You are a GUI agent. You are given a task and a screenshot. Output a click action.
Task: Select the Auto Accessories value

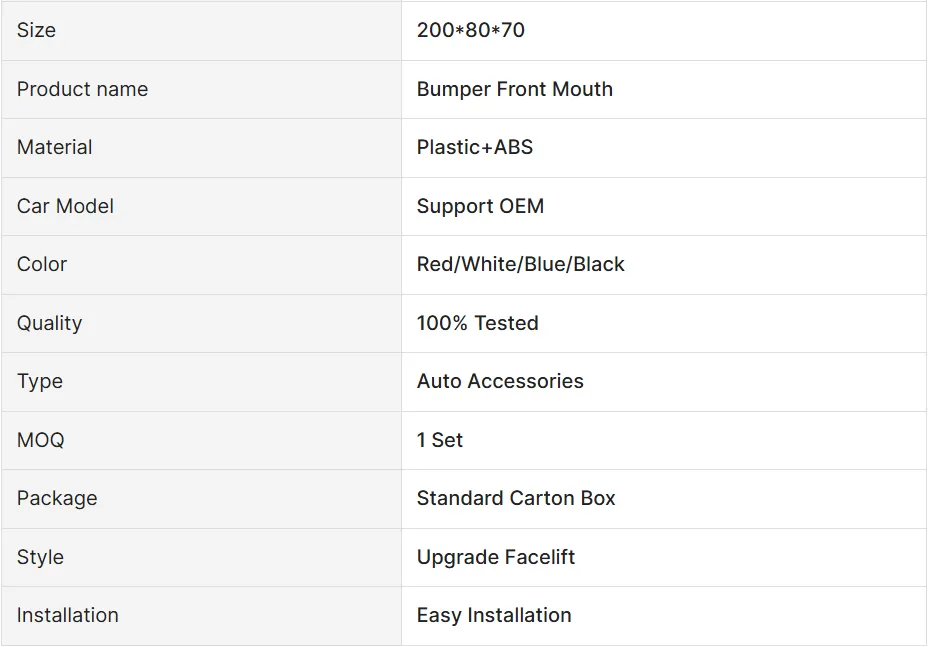coord(500,381)
